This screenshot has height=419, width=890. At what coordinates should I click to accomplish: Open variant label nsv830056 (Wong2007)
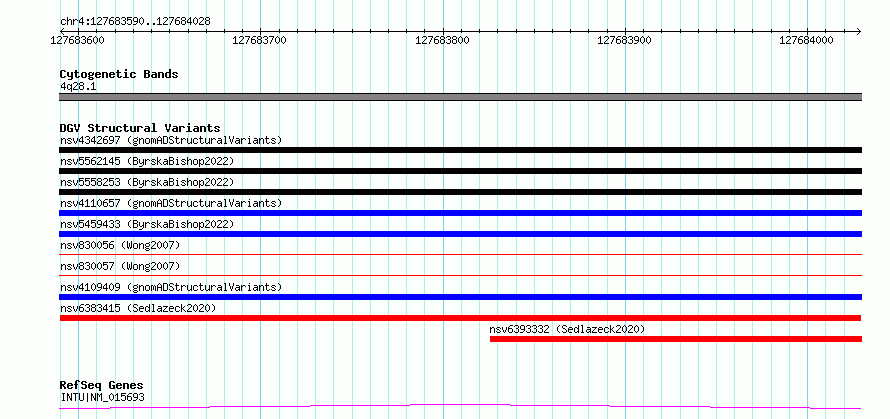pos(120,245)
